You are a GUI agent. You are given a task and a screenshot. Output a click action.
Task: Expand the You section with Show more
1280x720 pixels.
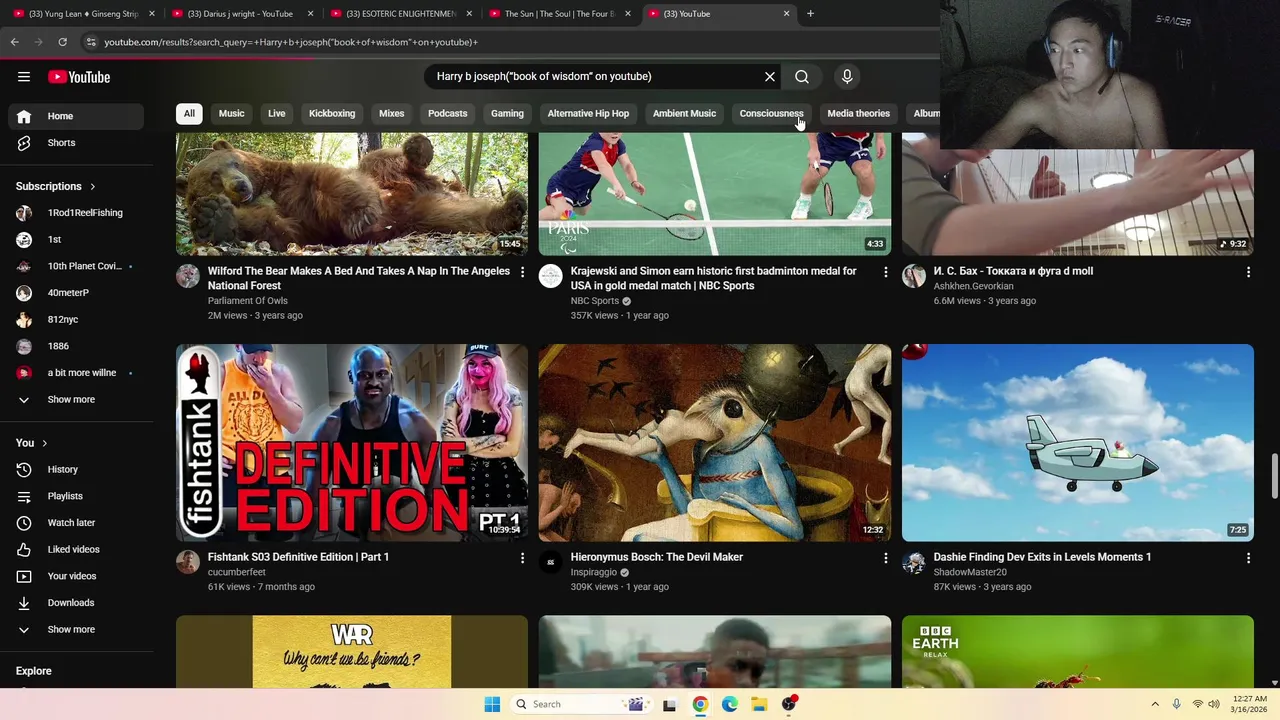click(76, 630)
